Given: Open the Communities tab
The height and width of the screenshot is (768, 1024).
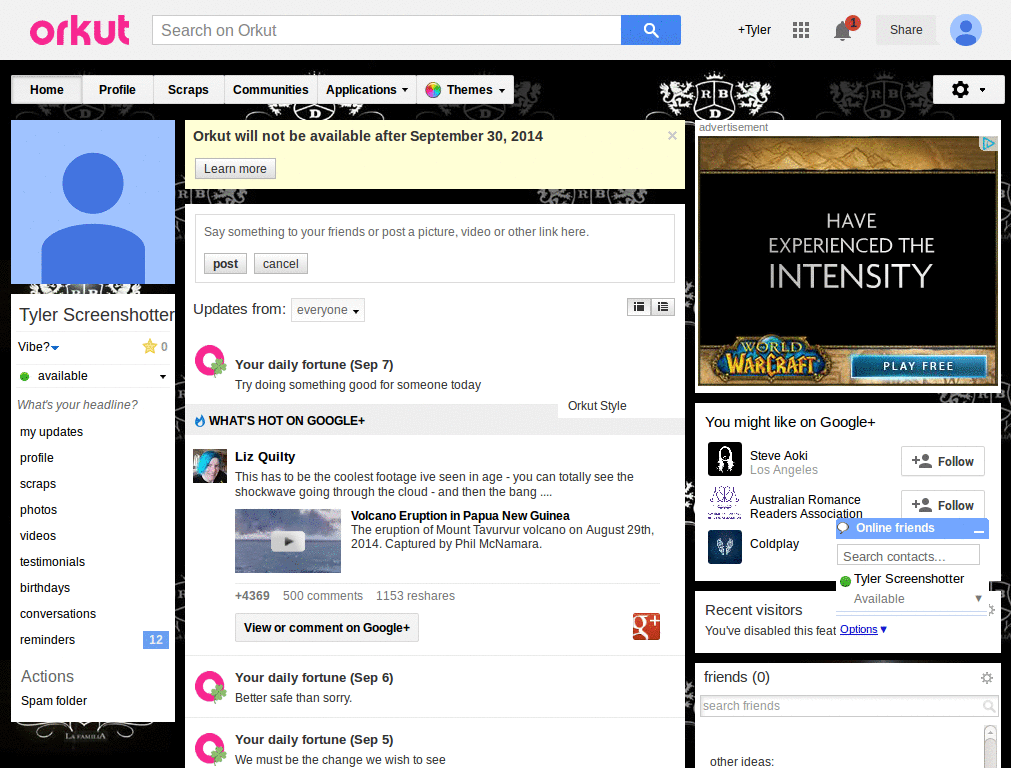Looking at the screenshot, I should coord(270,89).
